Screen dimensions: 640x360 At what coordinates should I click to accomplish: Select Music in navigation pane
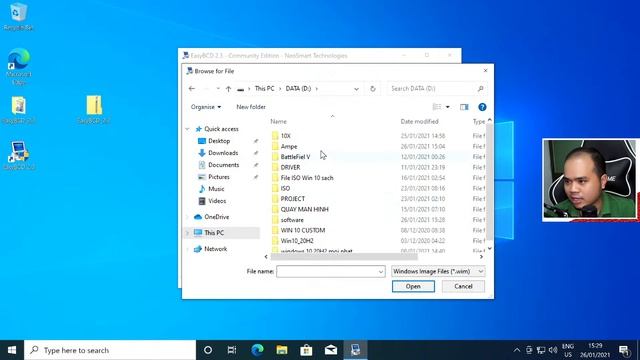pyautogui.click(x=216, y=189)
